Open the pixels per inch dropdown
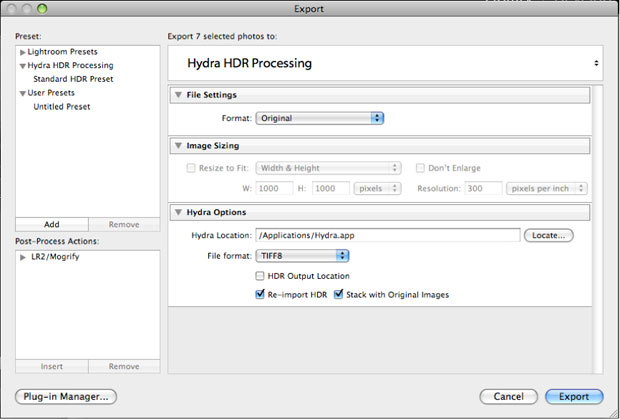 pos(547,189)
